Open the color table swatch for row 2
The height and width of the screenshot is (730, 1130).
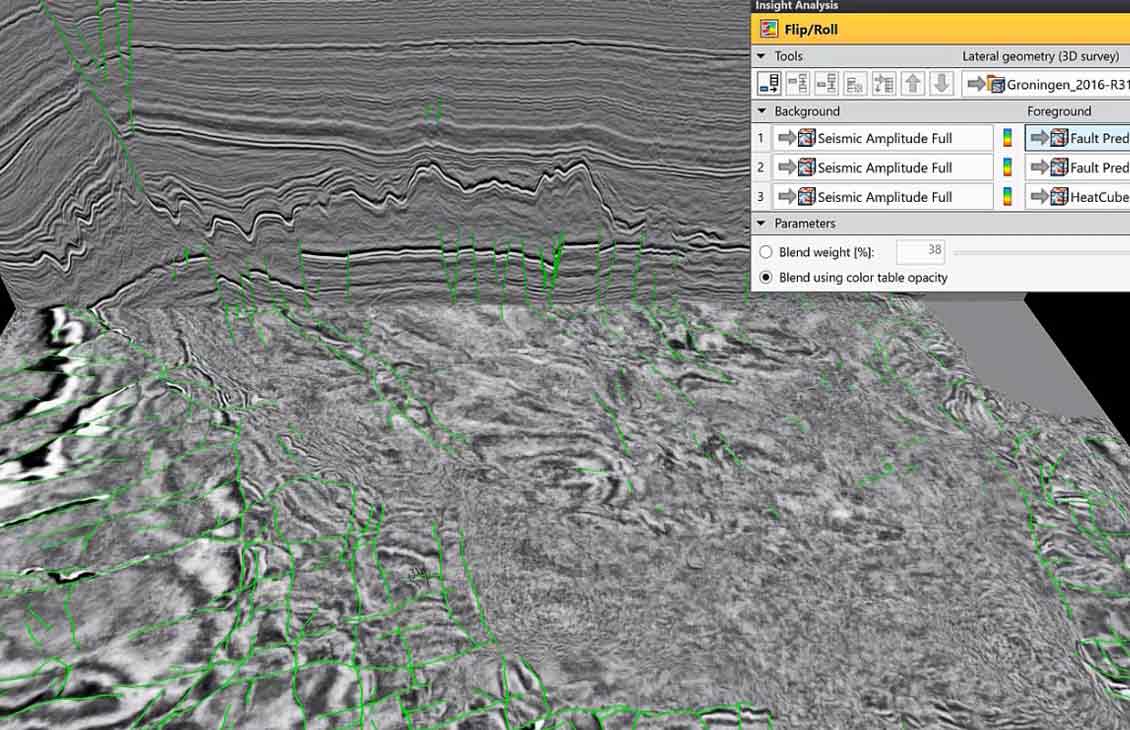point(1007,167)
